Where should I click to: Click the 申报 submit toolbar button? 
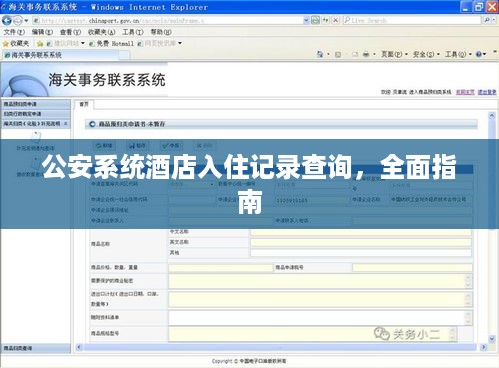click(170, 146)
